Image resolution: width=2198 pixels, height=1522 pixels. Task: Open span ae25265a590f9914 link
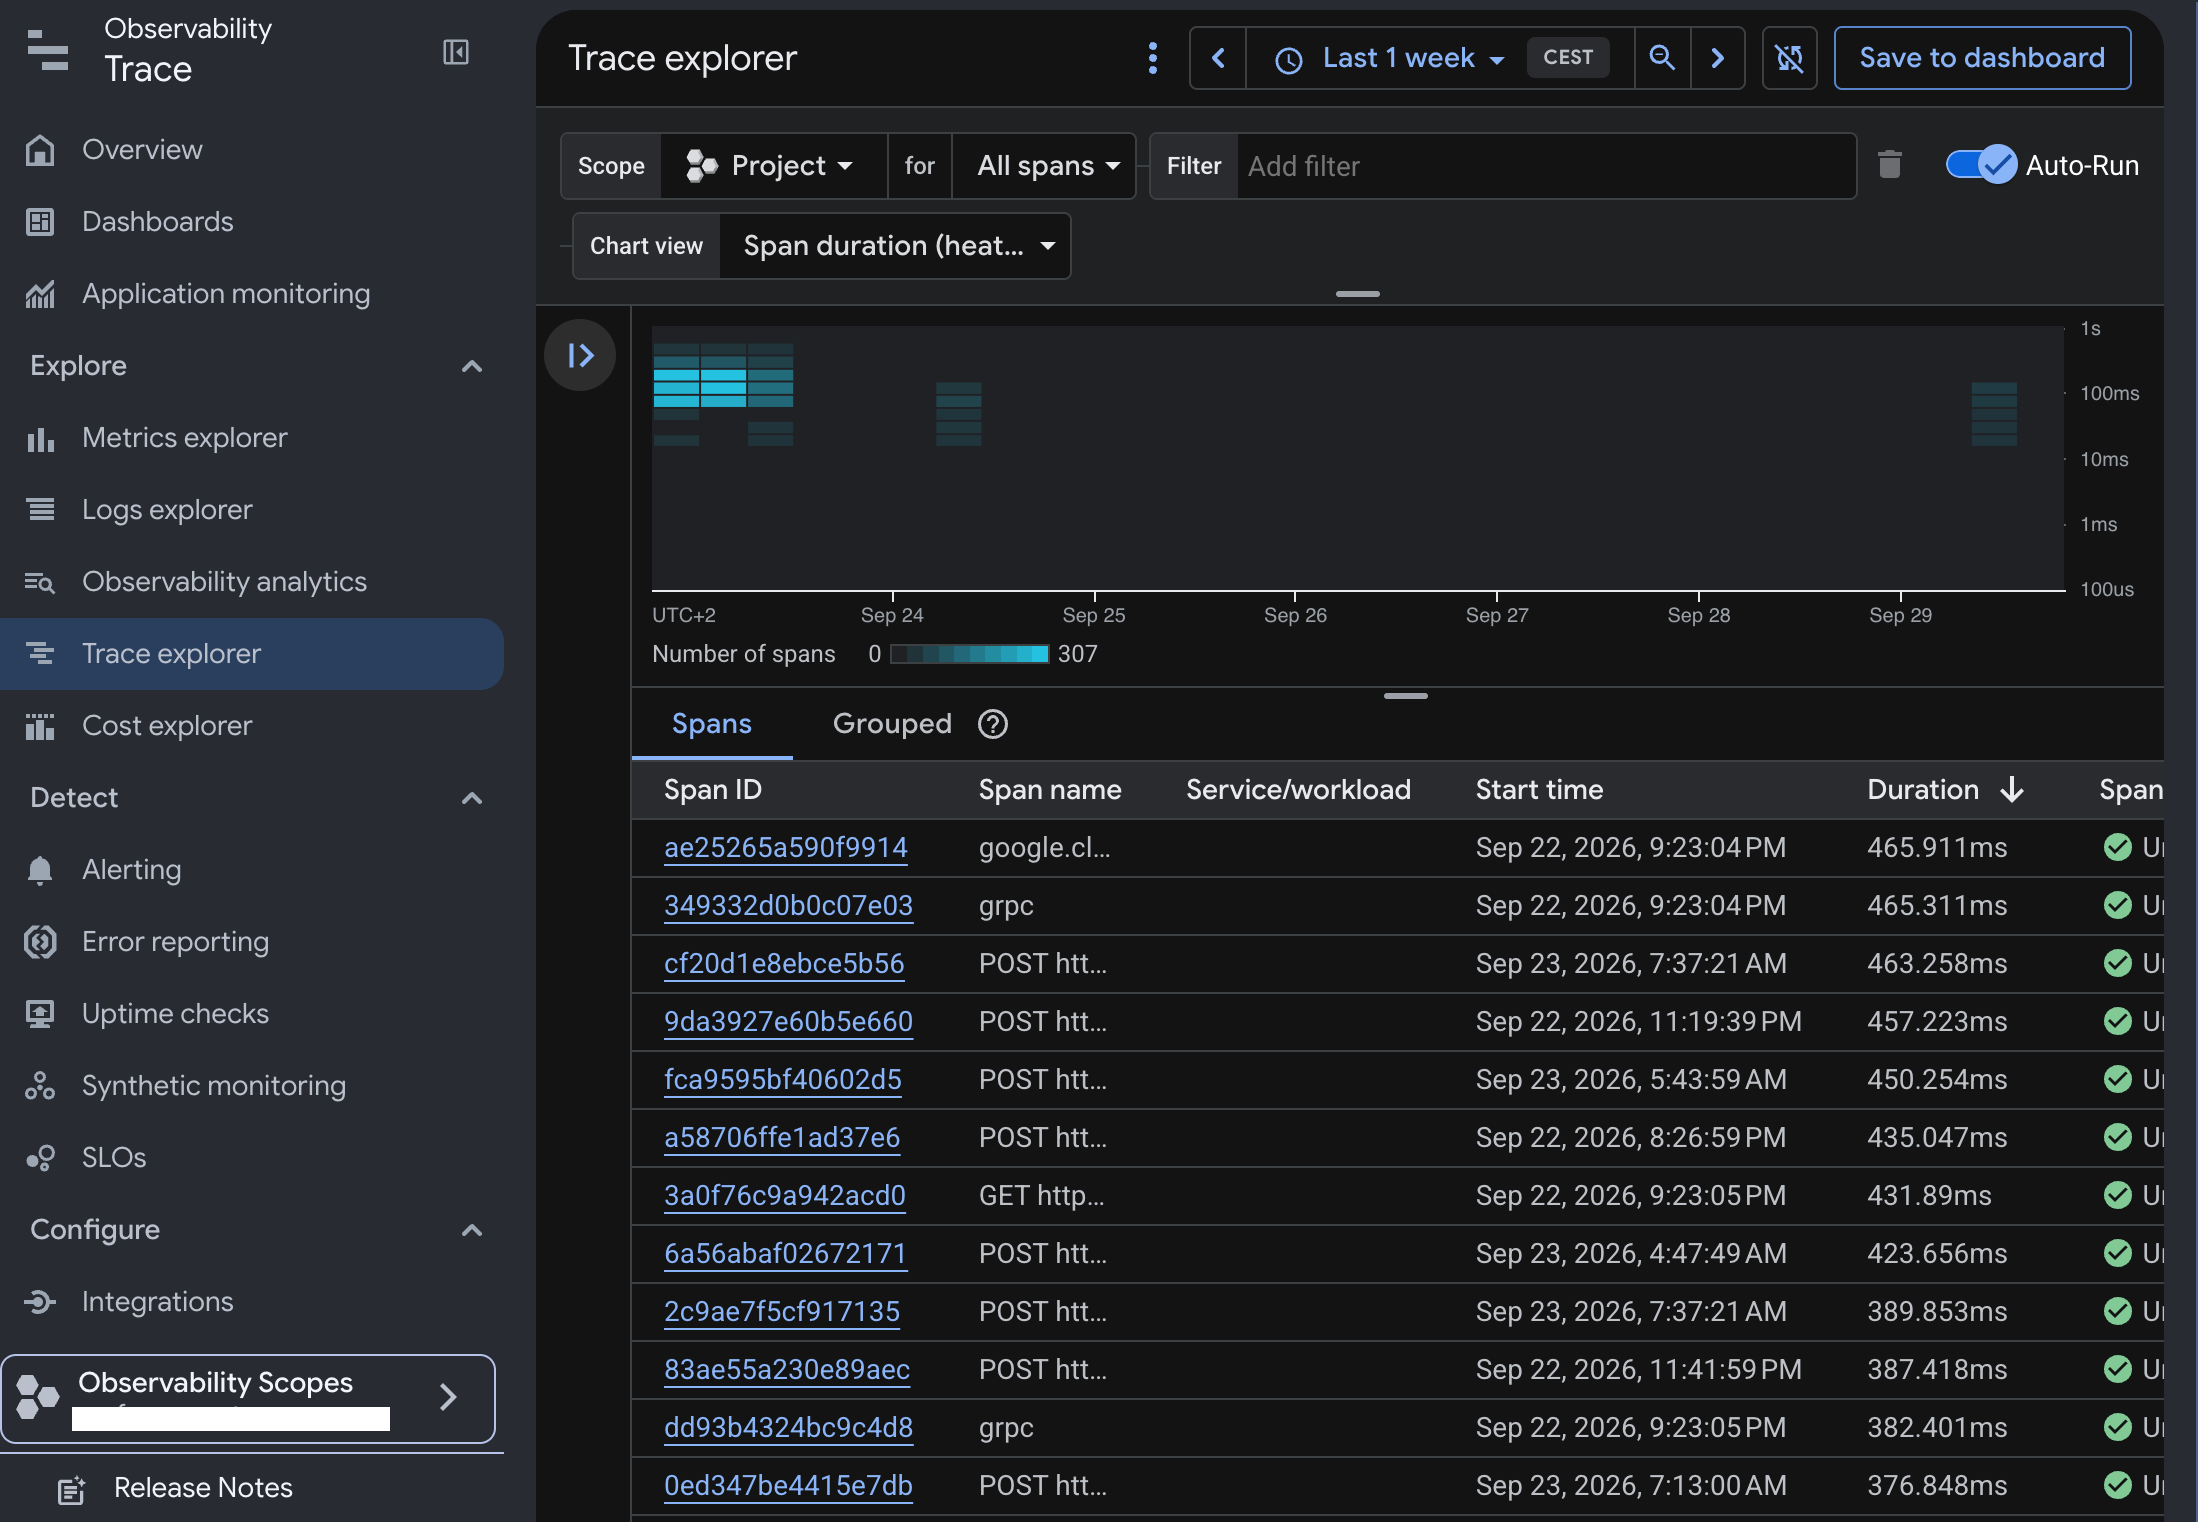(x=785, y=848)
